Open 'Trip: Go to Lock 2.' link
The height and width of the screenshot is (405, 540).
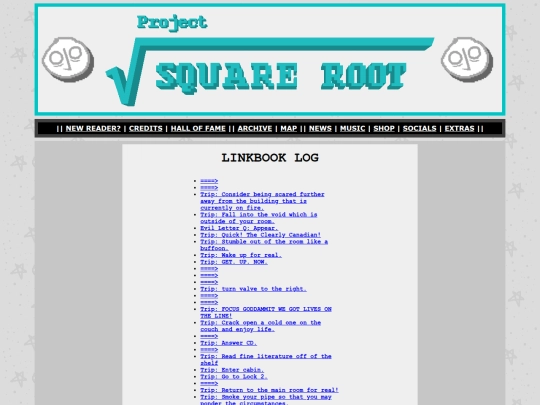(234, 377)
